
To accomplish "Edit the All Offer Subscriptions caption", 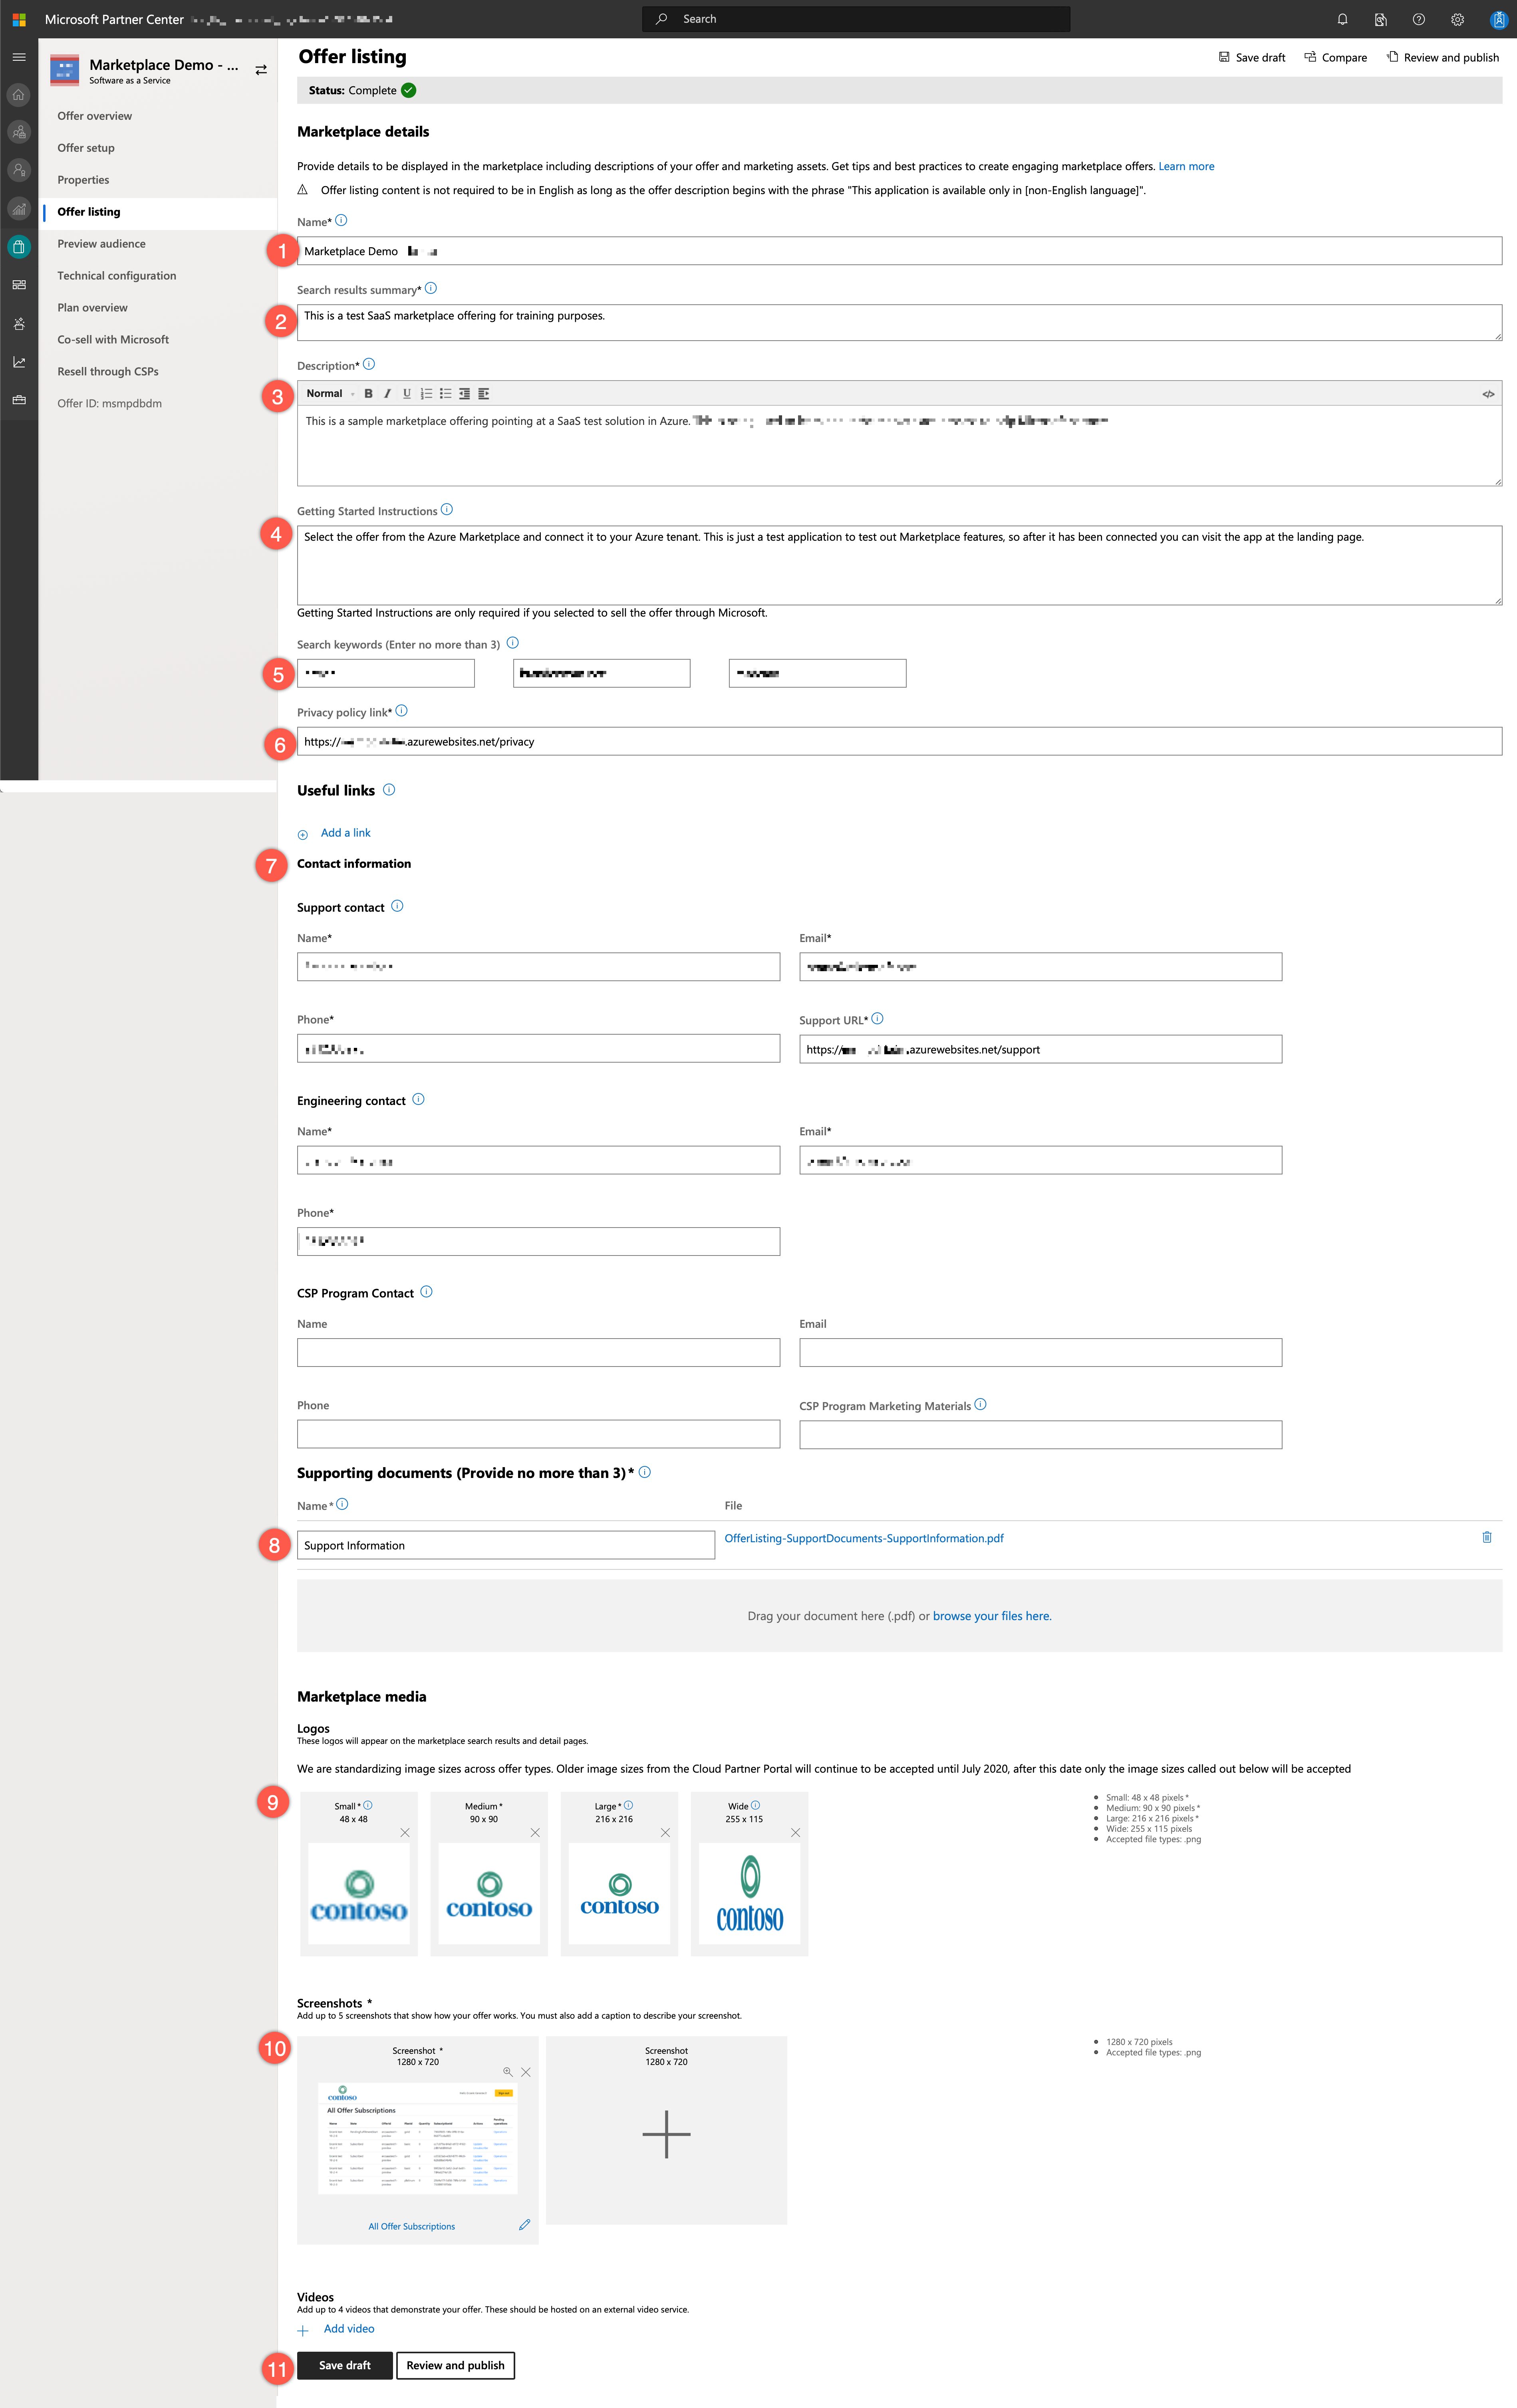I will click(x=524, y=2225).
